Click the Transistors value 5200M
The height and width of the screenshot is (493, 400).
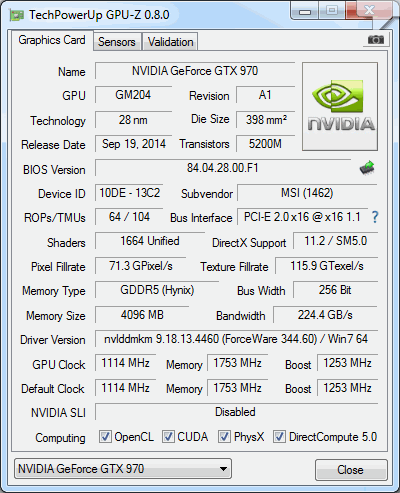[x=265, y=144]
